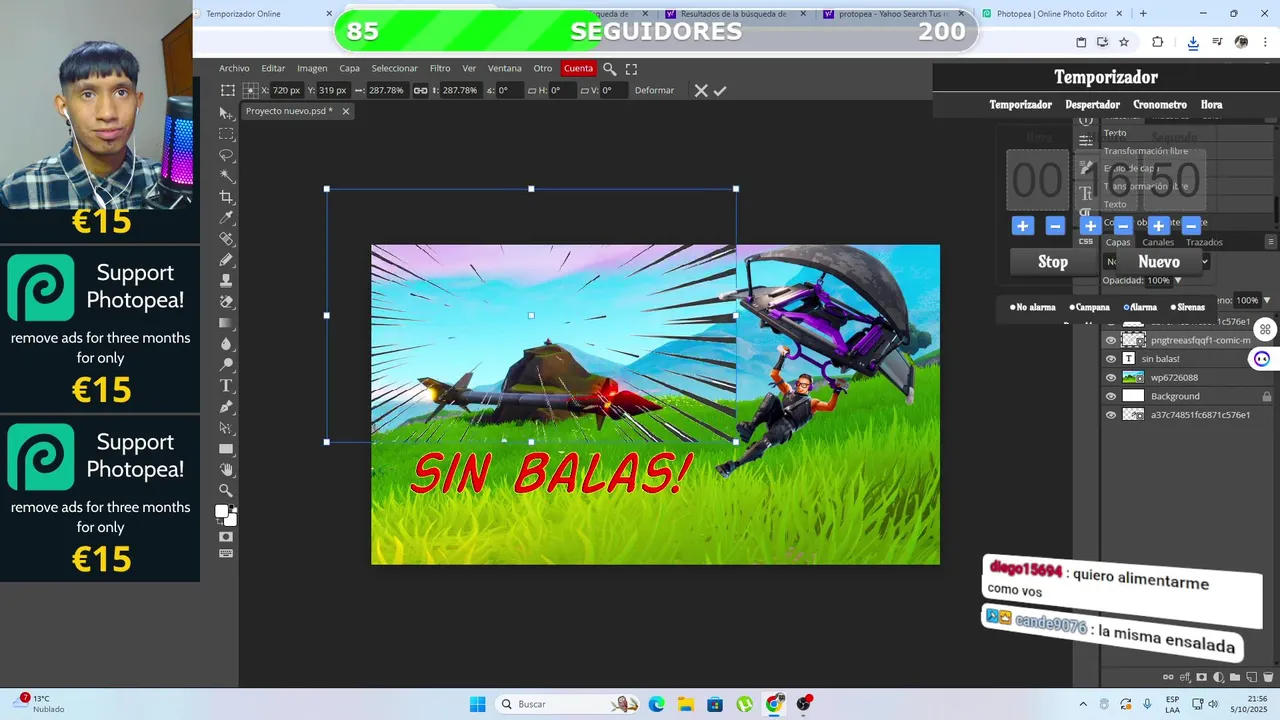Select the sin balas! layer thumbnail
This screenshot has width=1280, height=720.
(1129, 359)
